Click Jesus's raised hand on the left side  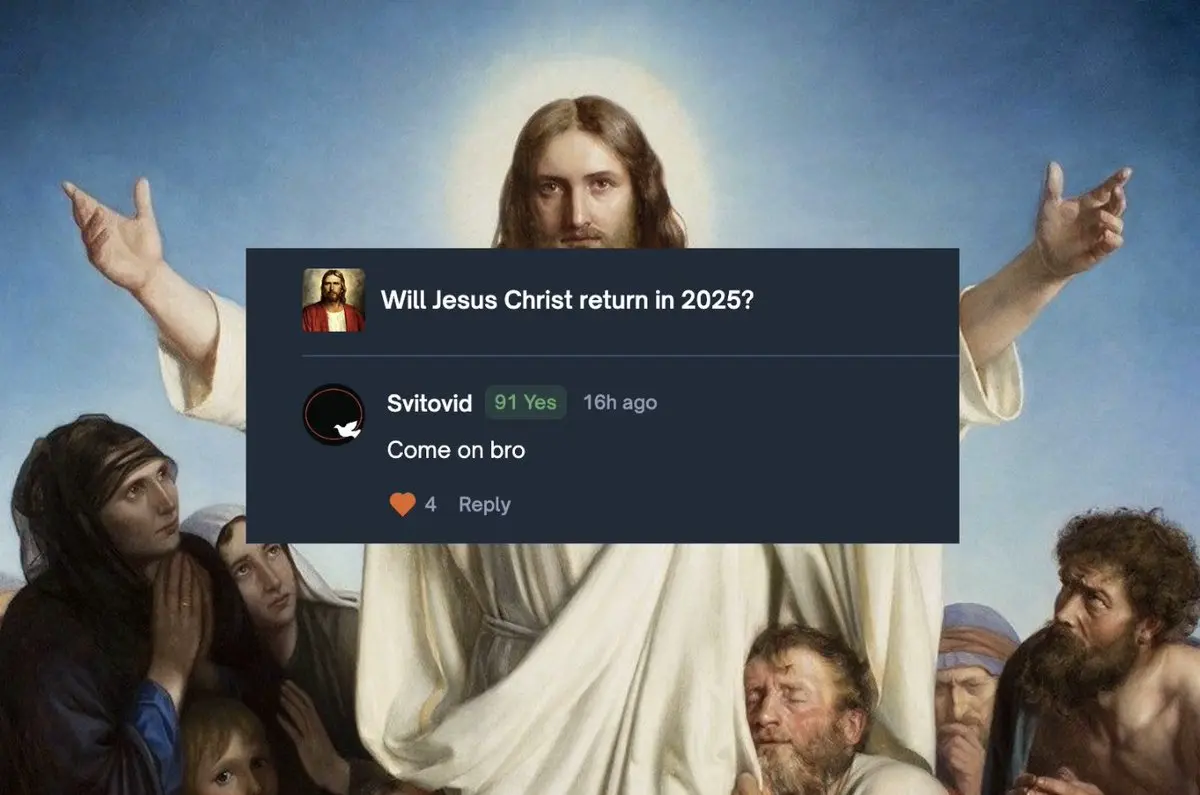click(x=113, y=235)
